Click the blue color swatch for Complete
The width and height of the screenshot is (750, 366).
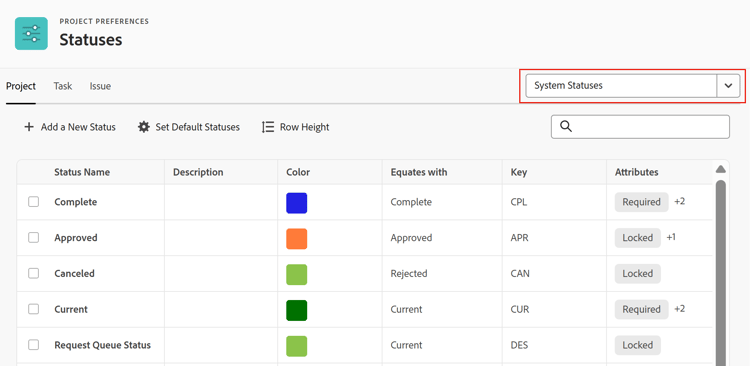click(297, 203)
